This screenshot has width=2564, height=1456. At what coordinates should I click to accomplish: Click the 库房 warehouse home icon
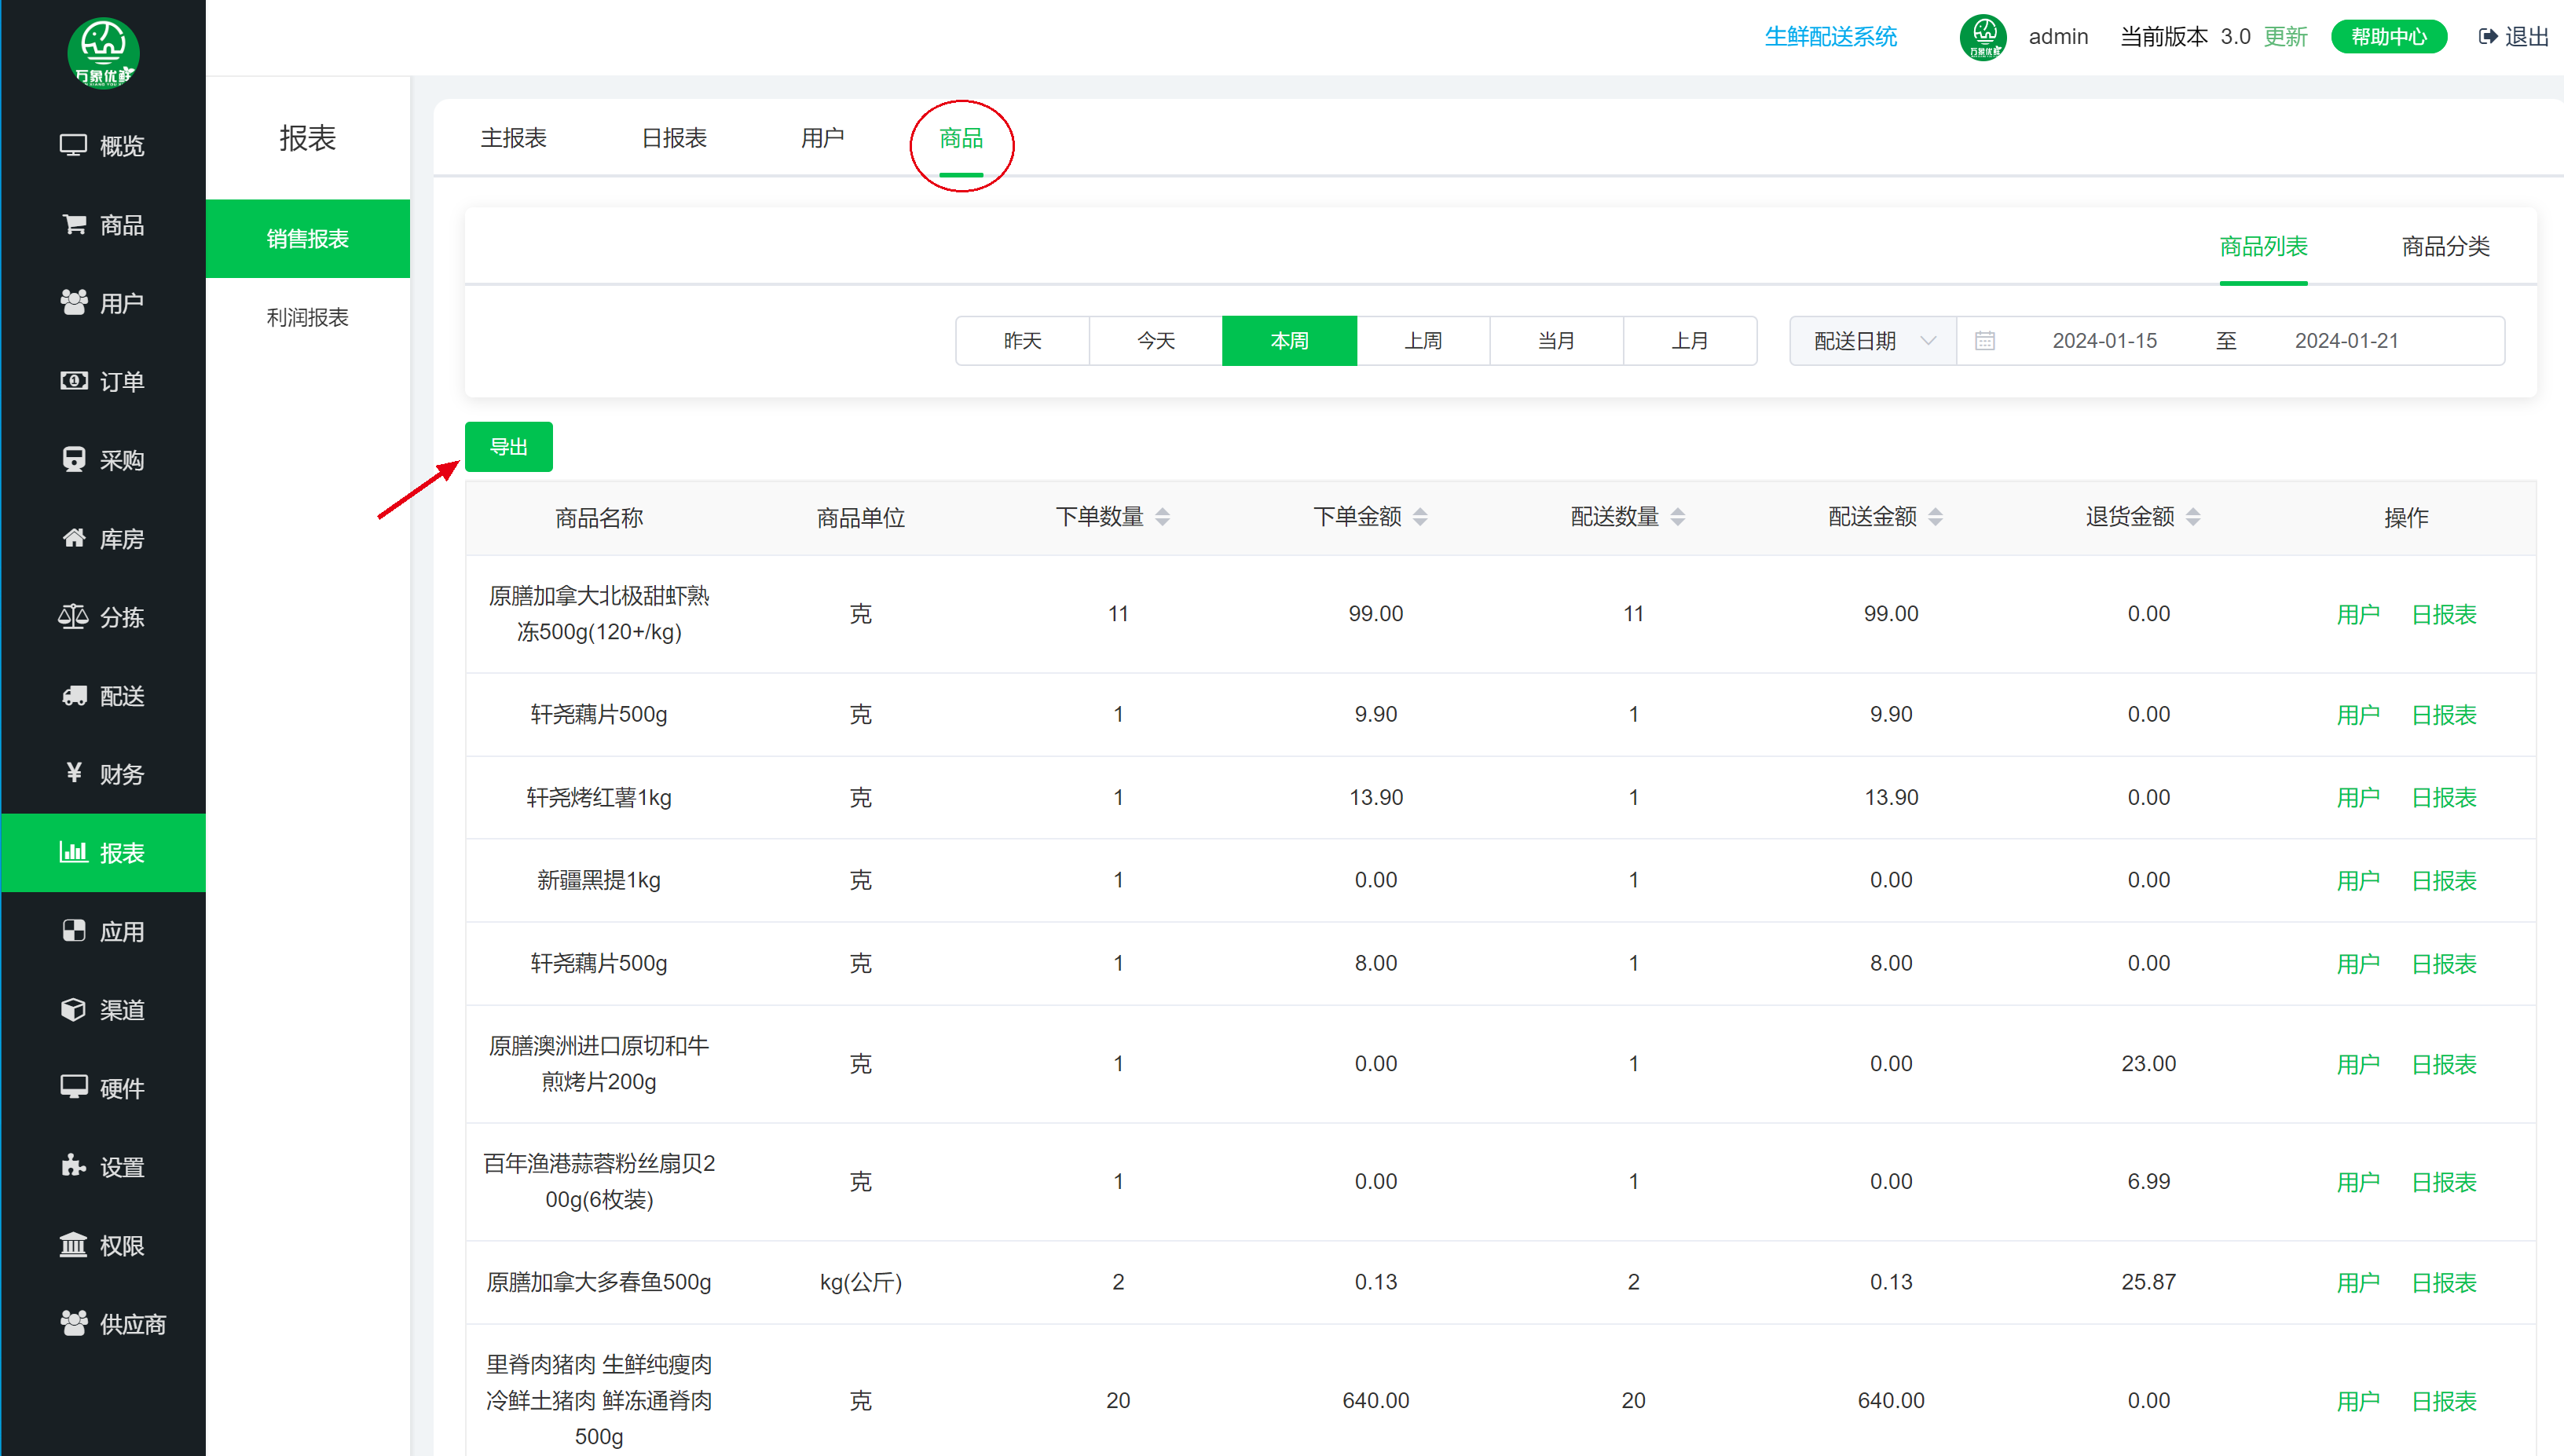(x=74, y=538)
